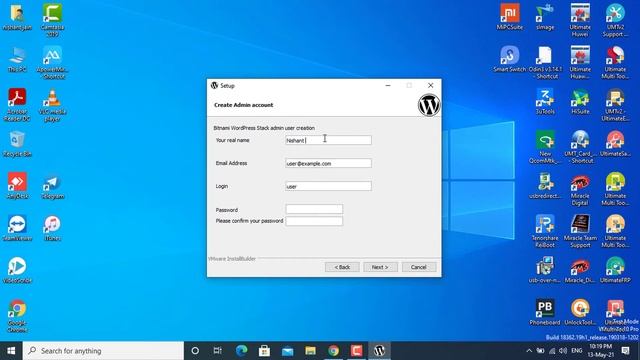640x360 pixels.
Task: Select the Miracle Digital desktop icon
Action: click(580, 189)
